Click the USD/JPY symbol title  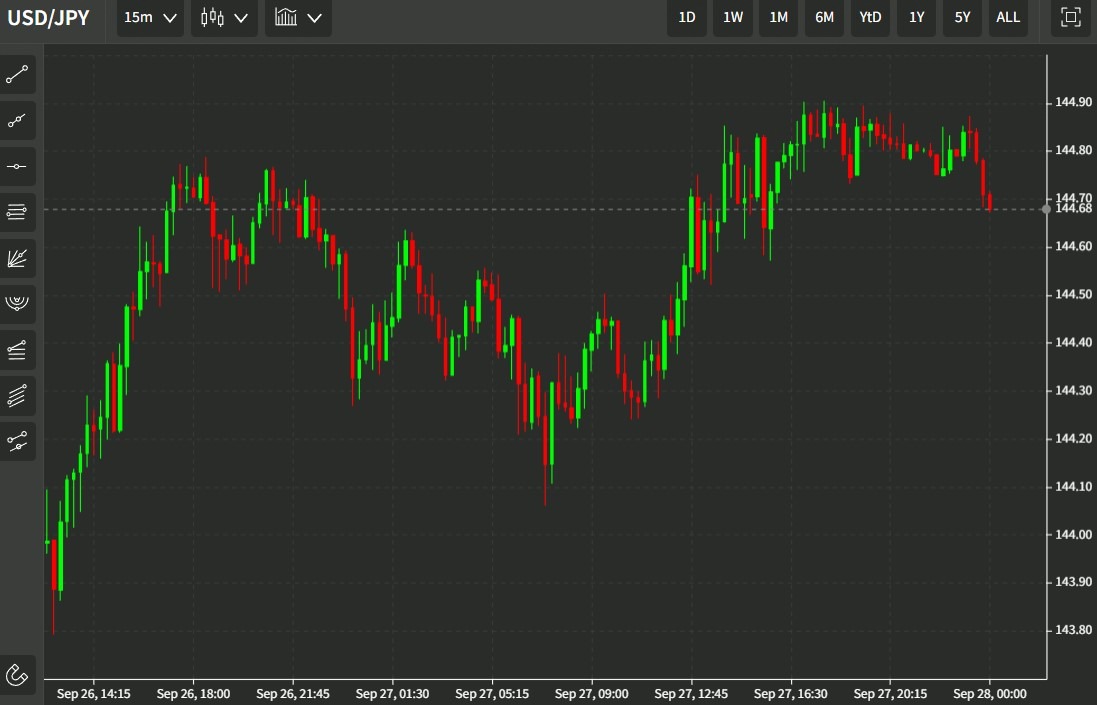pyautogui.click(x=48, y=17)
